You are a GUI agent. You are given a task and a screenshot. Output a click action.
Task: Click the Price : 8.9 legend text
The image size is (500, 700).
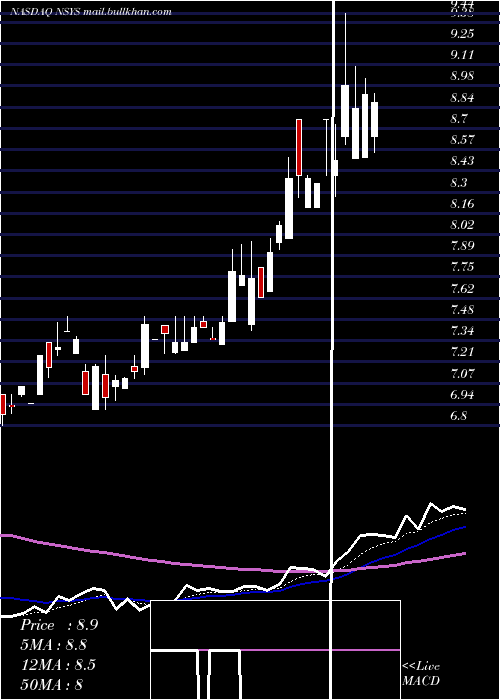pos(59,625)
